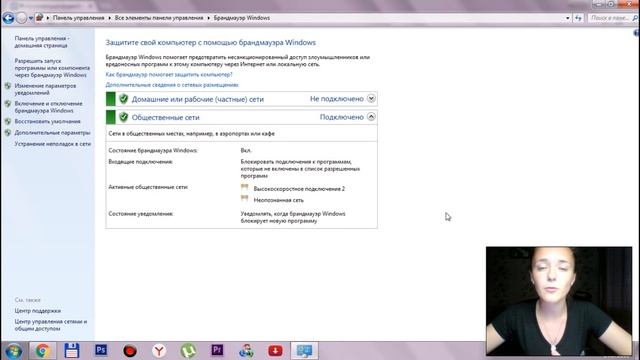Expand the 'Домашние или рабочие (частные) сети' section
The width and height of the screenshot is (640, 360).
[371, 98]
